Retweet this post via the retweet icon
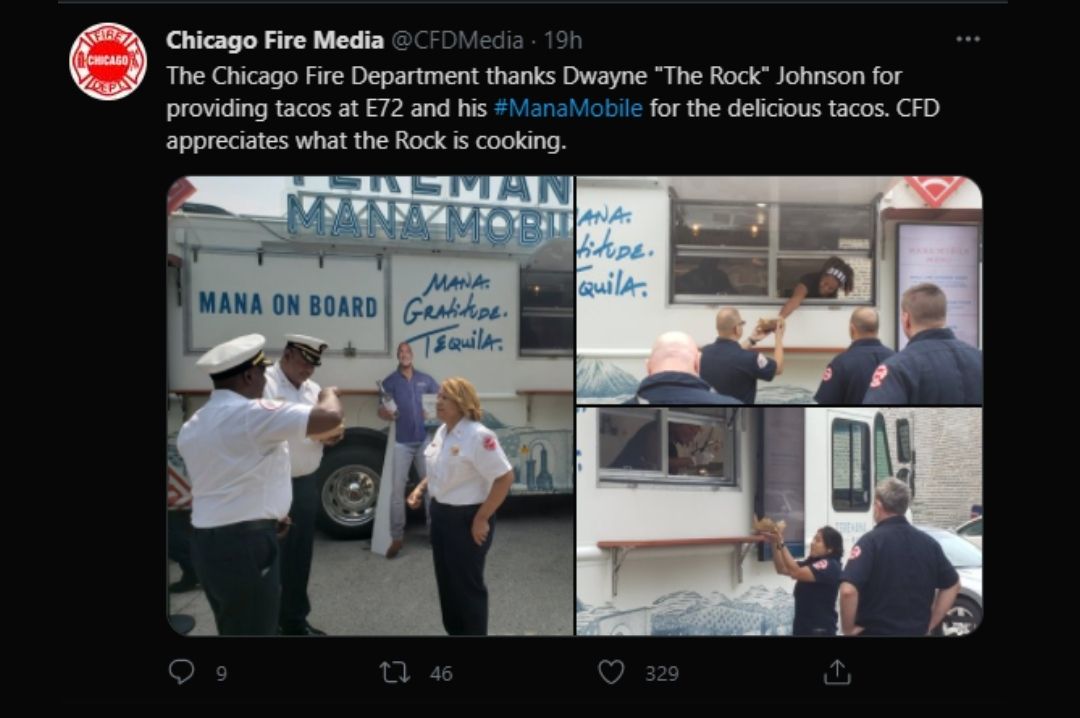1080x718 pixels. coord(395,673)
